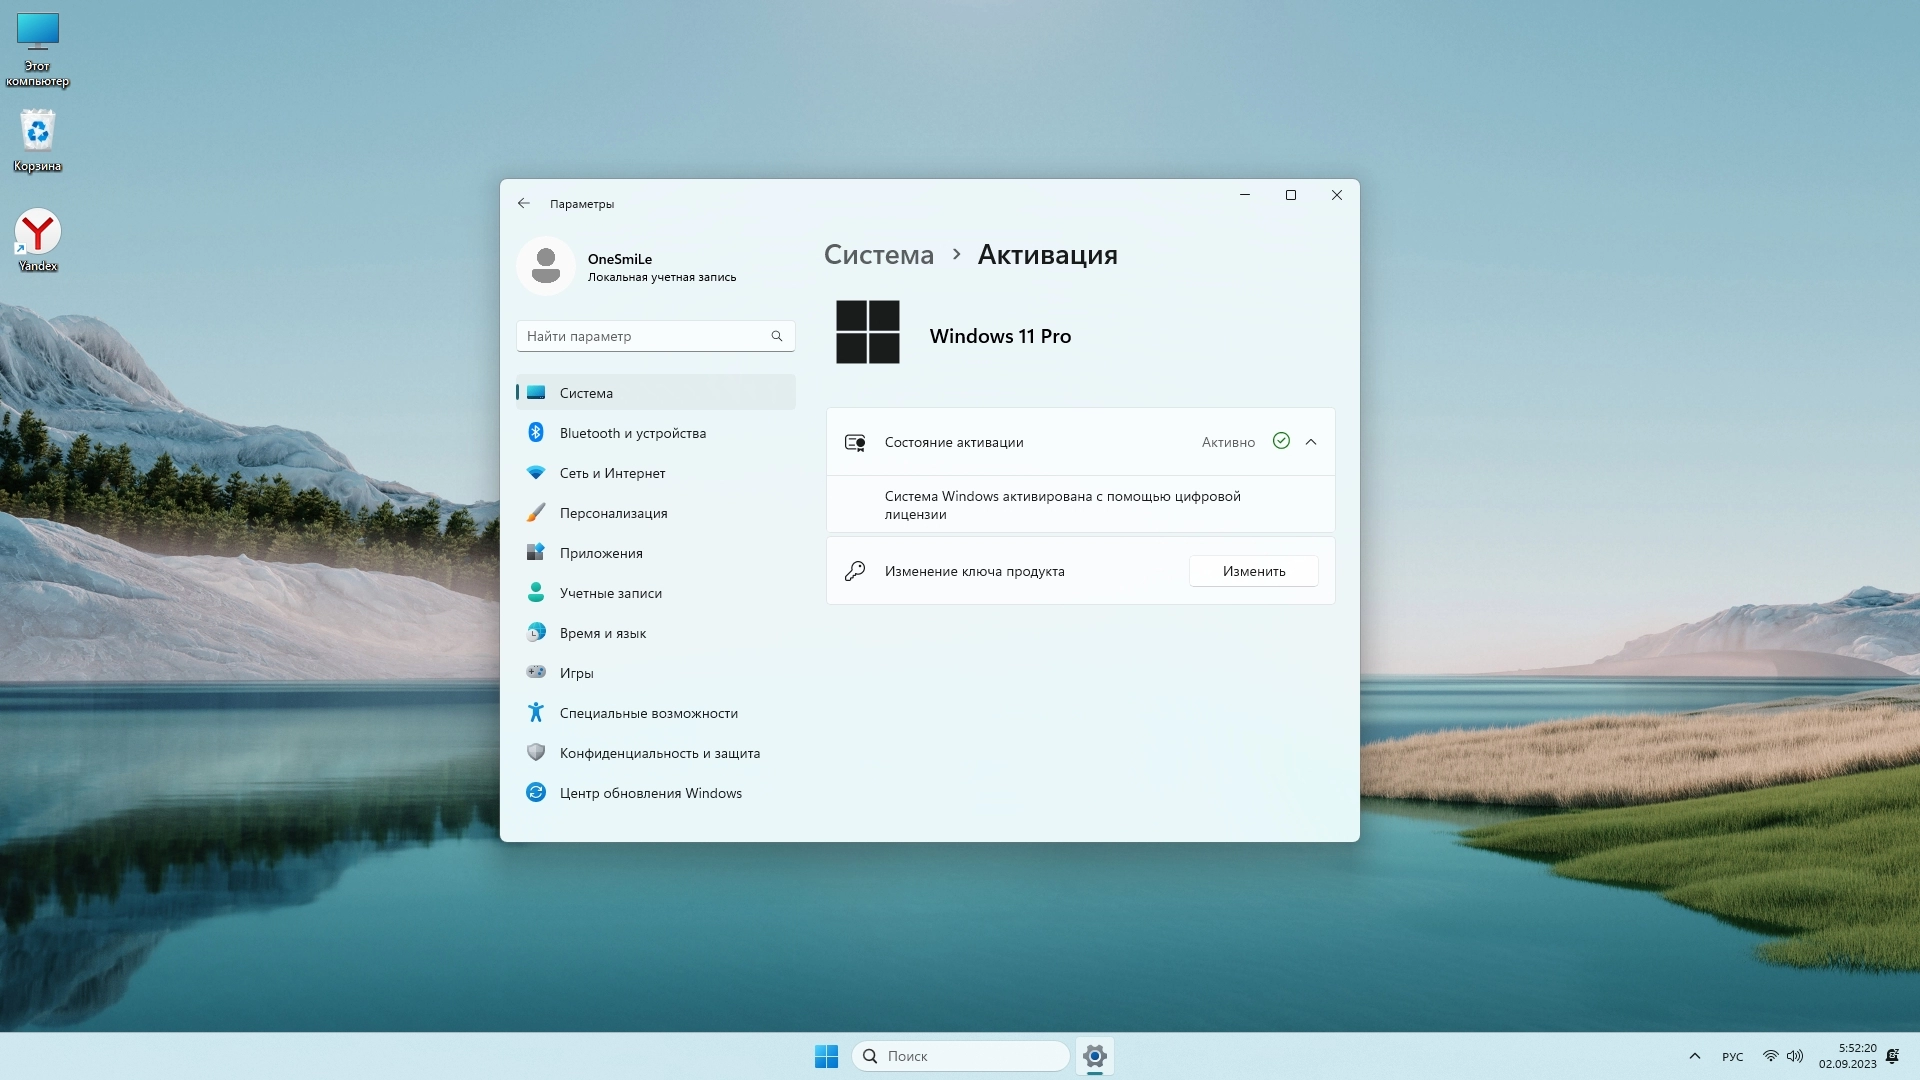The width and height of the screenshot is (1920, 1080).
Task: Show hidden tray icons chevron
Action: pos(1694,1056)
